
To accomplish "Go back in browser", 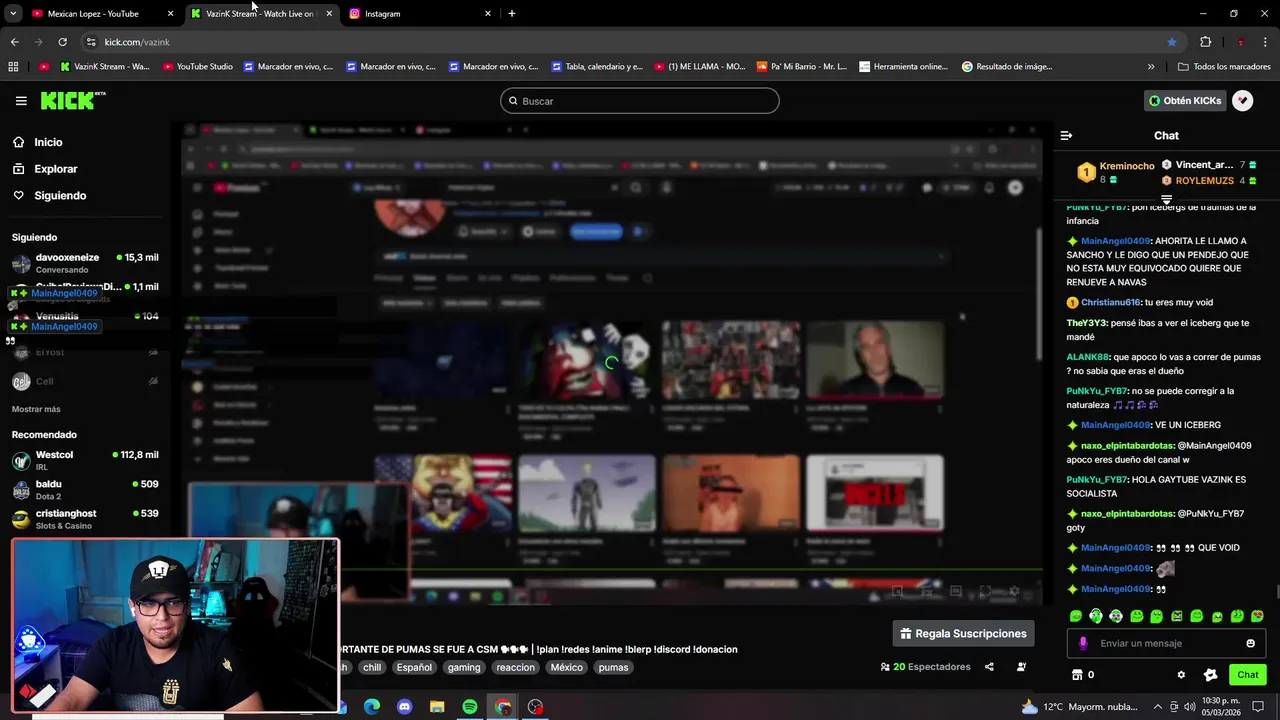I will pyautogui.click(x=14, y=42).
